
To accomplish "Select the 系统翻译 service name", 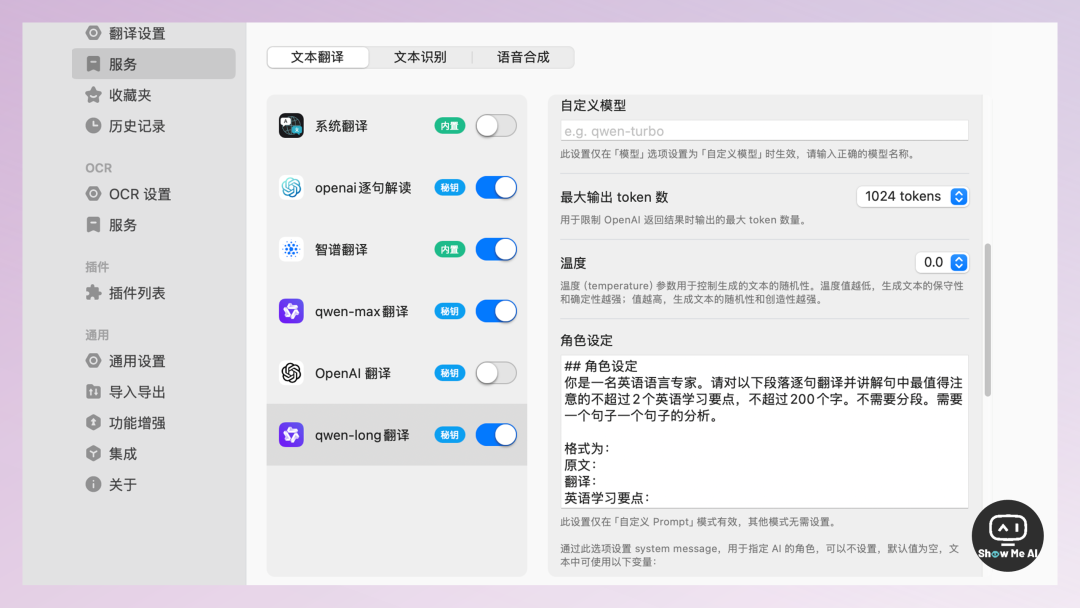I will [x=341, y=125].
